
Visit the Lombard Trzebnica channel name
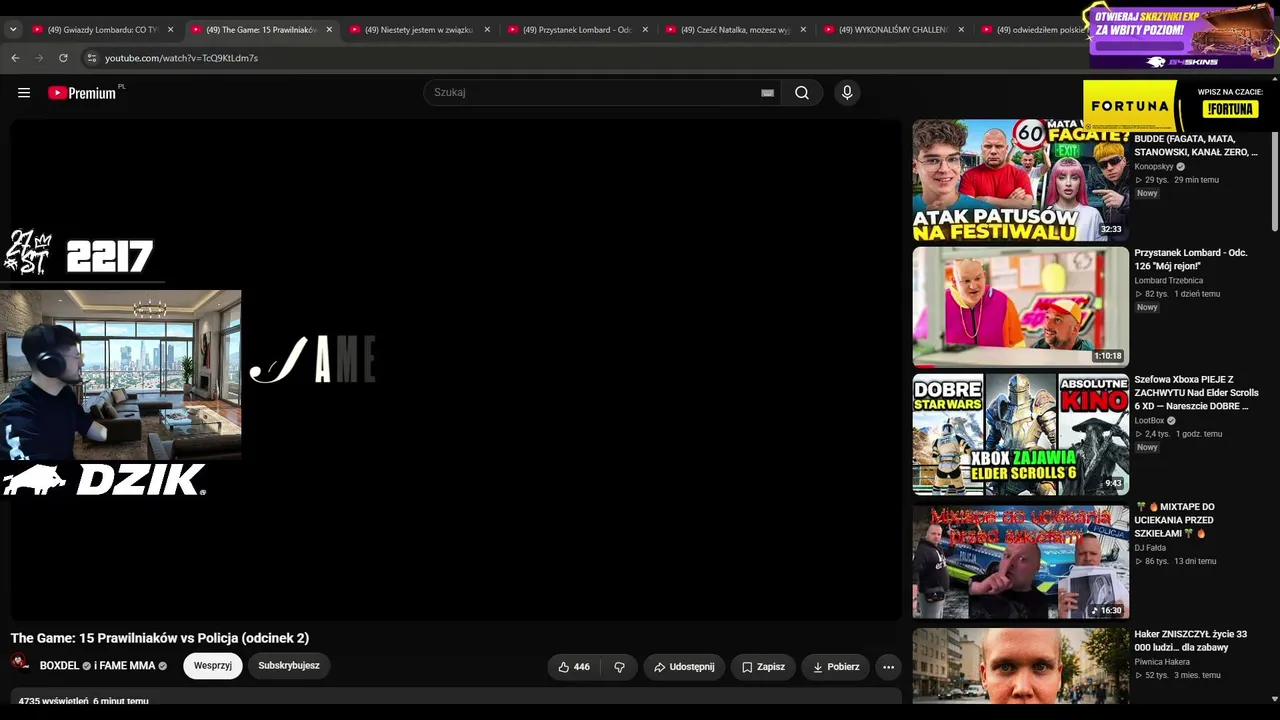click(1168, 280)
